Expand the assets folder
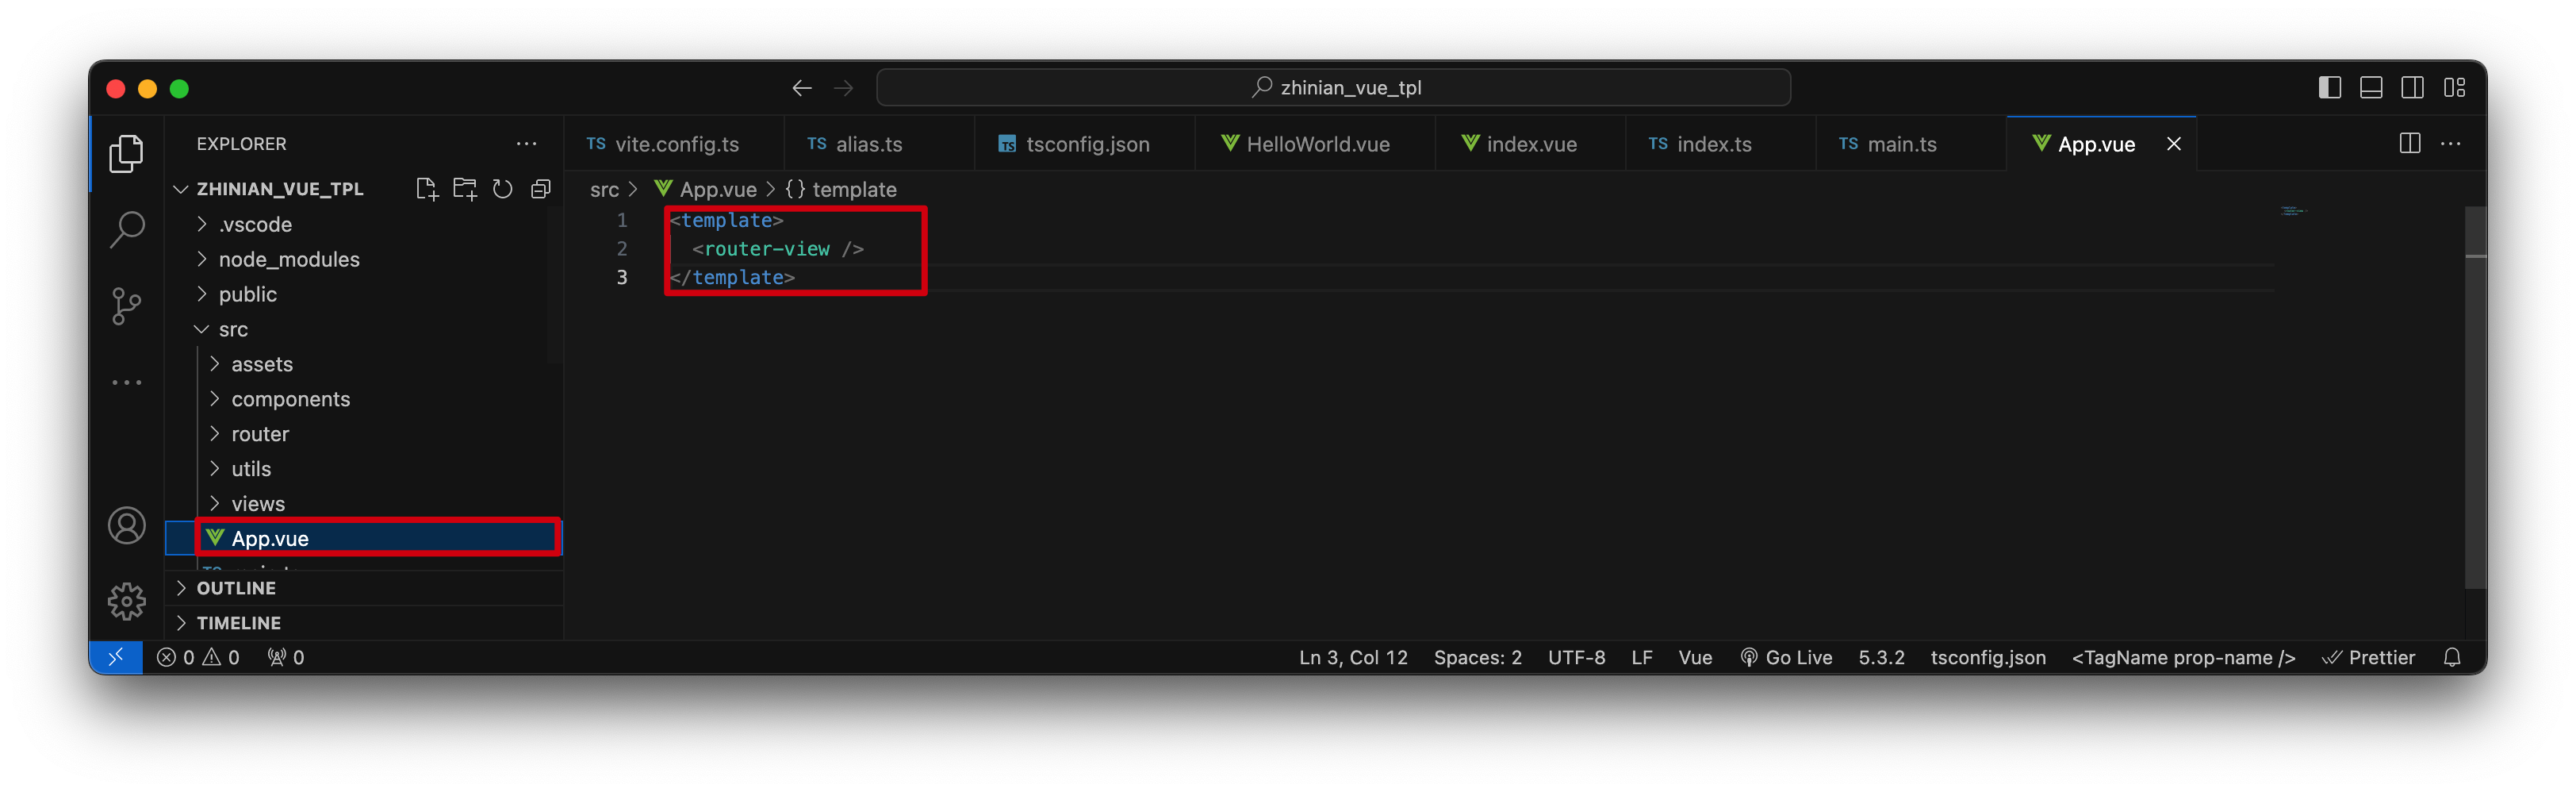 coord(365,364)
